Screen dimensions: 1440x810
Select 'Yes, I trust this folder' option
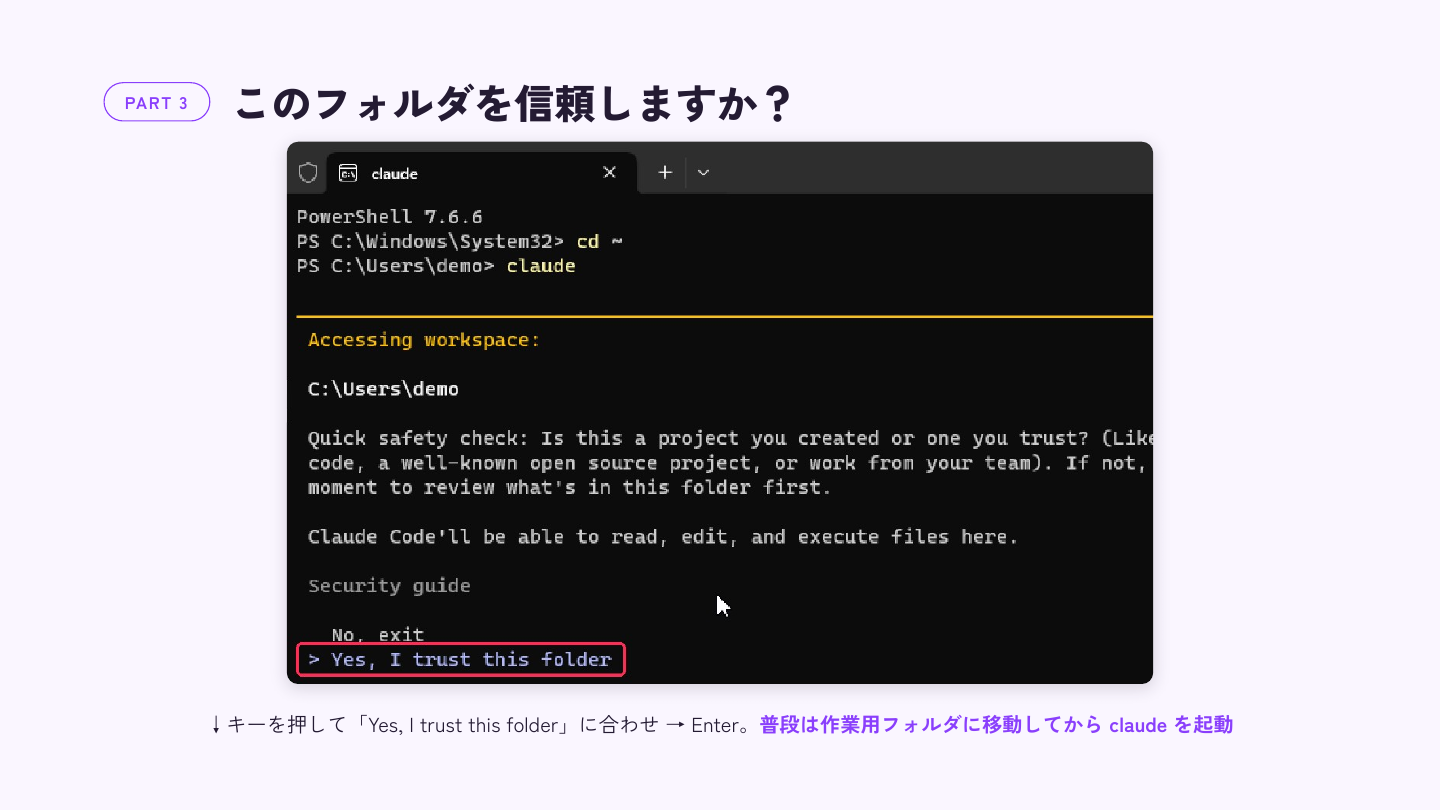[x=460, y=660]
